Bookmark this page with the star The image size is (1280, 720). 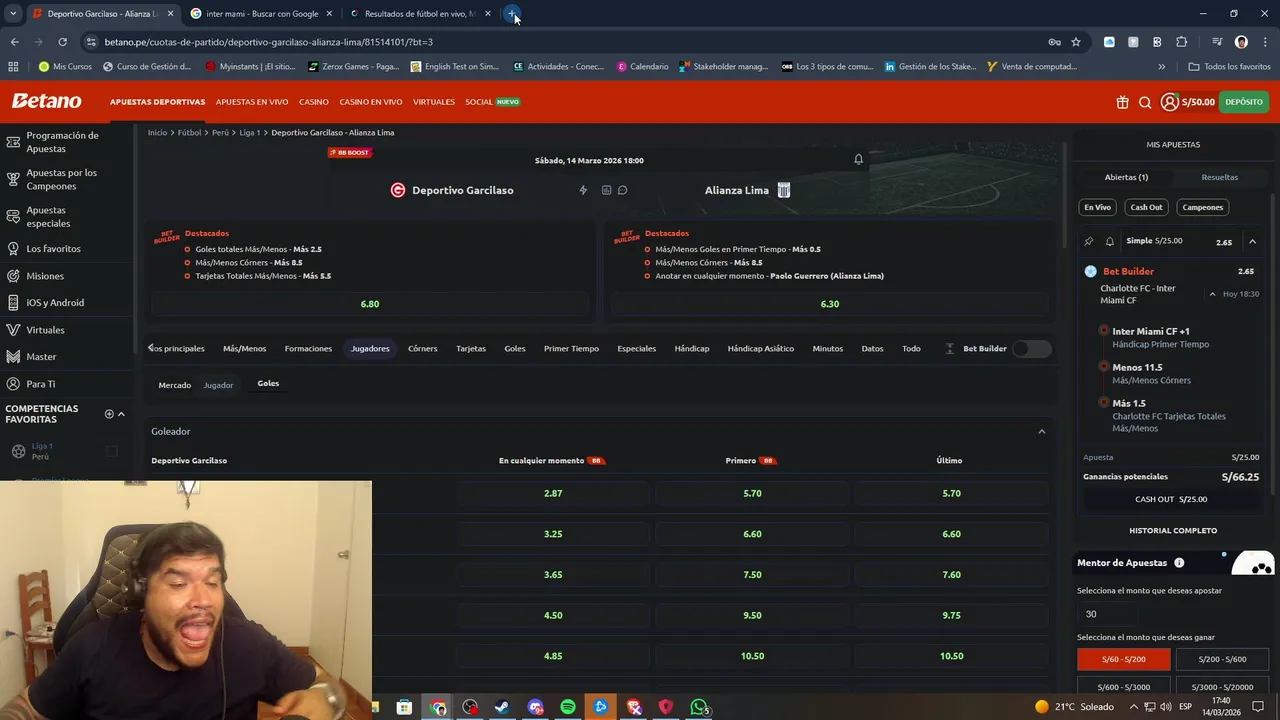click(1076, 42)
